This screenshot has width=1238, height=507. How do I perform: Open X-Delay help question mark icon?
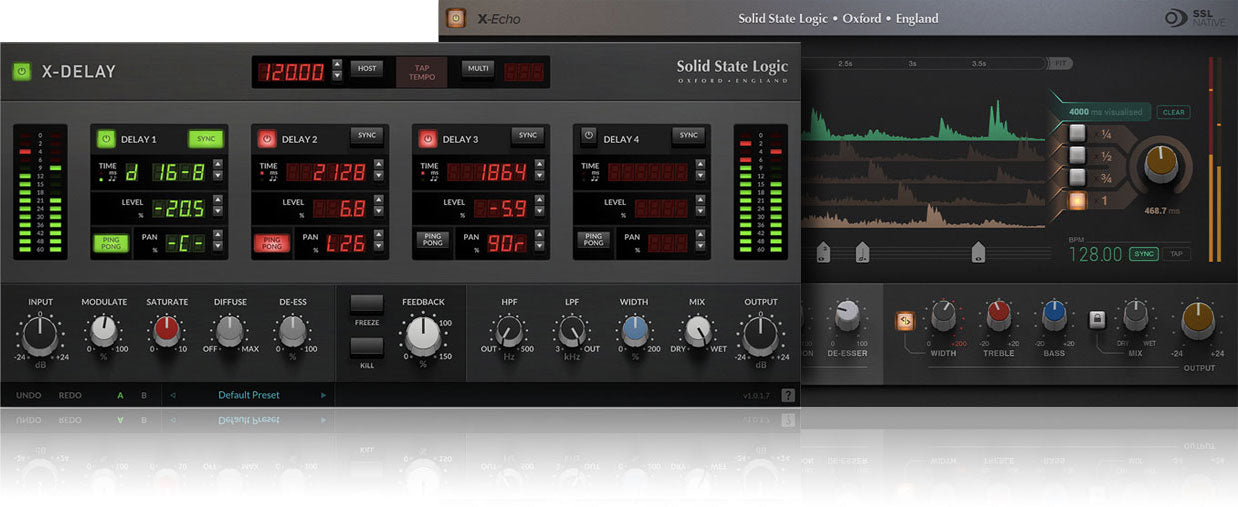click(x=788, y=395)
